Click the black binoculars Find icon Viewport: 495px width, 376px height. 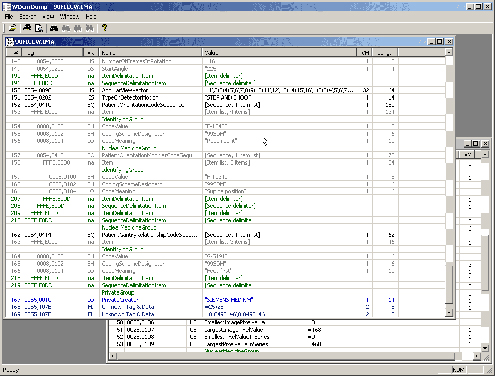(x=54, y=28)
